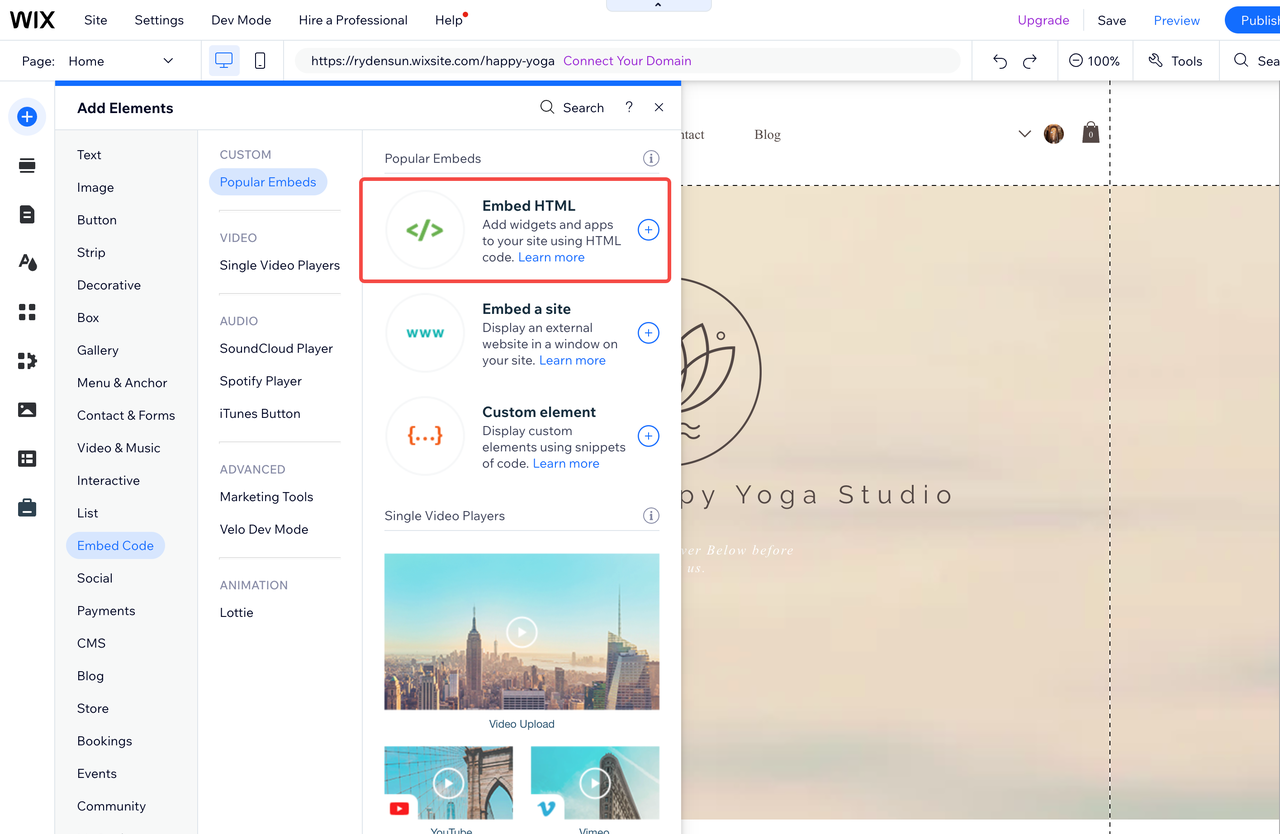Click the Custom element braces icon

coord(425,436)
